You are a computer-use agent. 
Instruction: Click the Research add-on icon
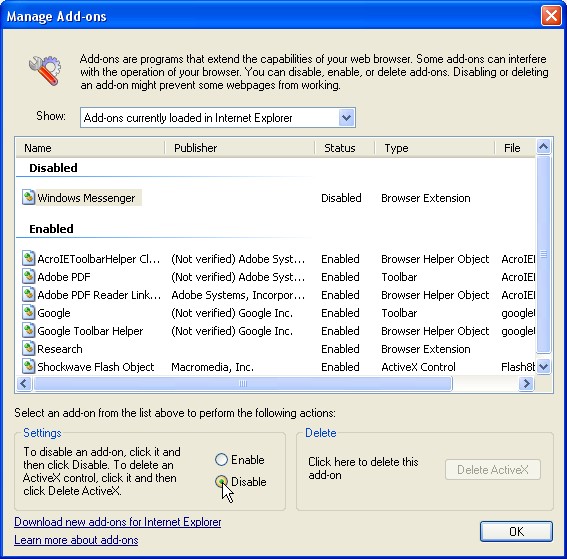tap(29, 349)
